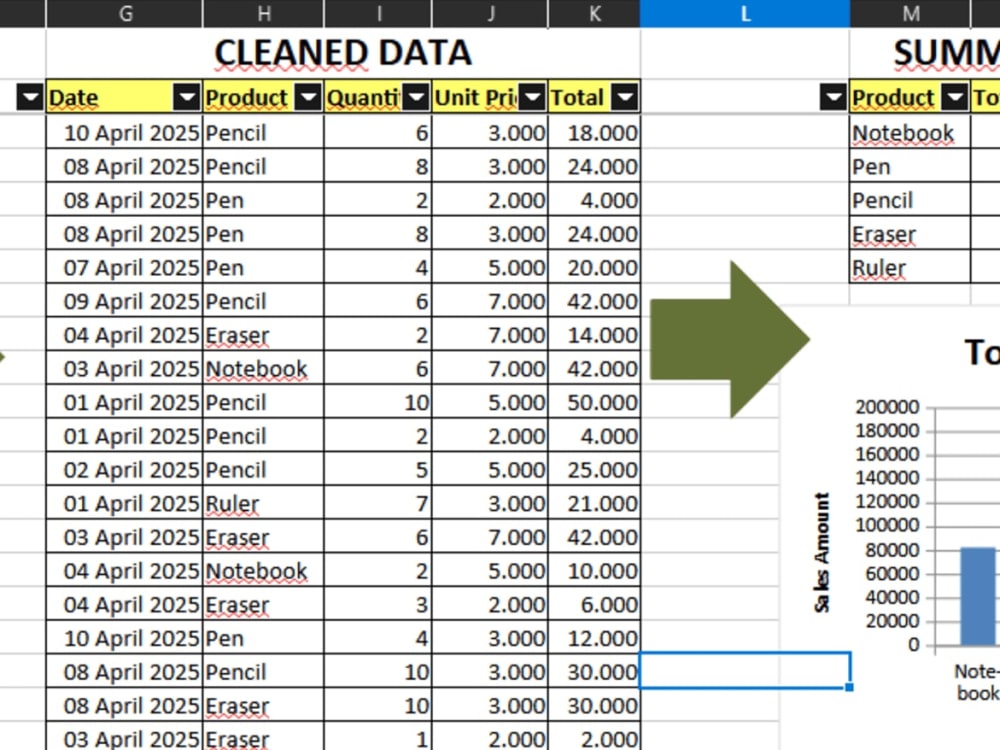Image resolution: width=1000 pixels, height=750 pixels.
Task: Open the filter dropdown left of Summary Product
Action: click(833, 97)
